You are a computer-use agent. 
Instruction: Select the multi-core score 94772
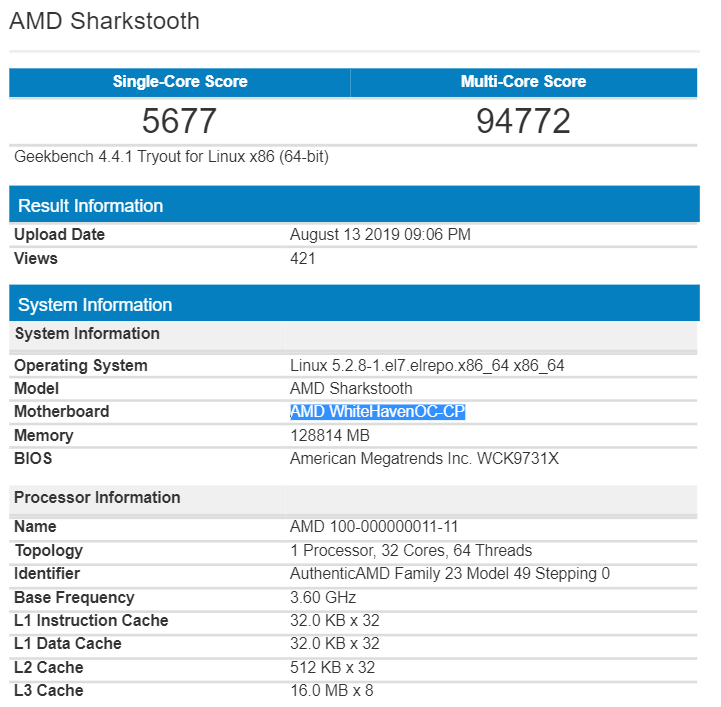click(523, 121)
